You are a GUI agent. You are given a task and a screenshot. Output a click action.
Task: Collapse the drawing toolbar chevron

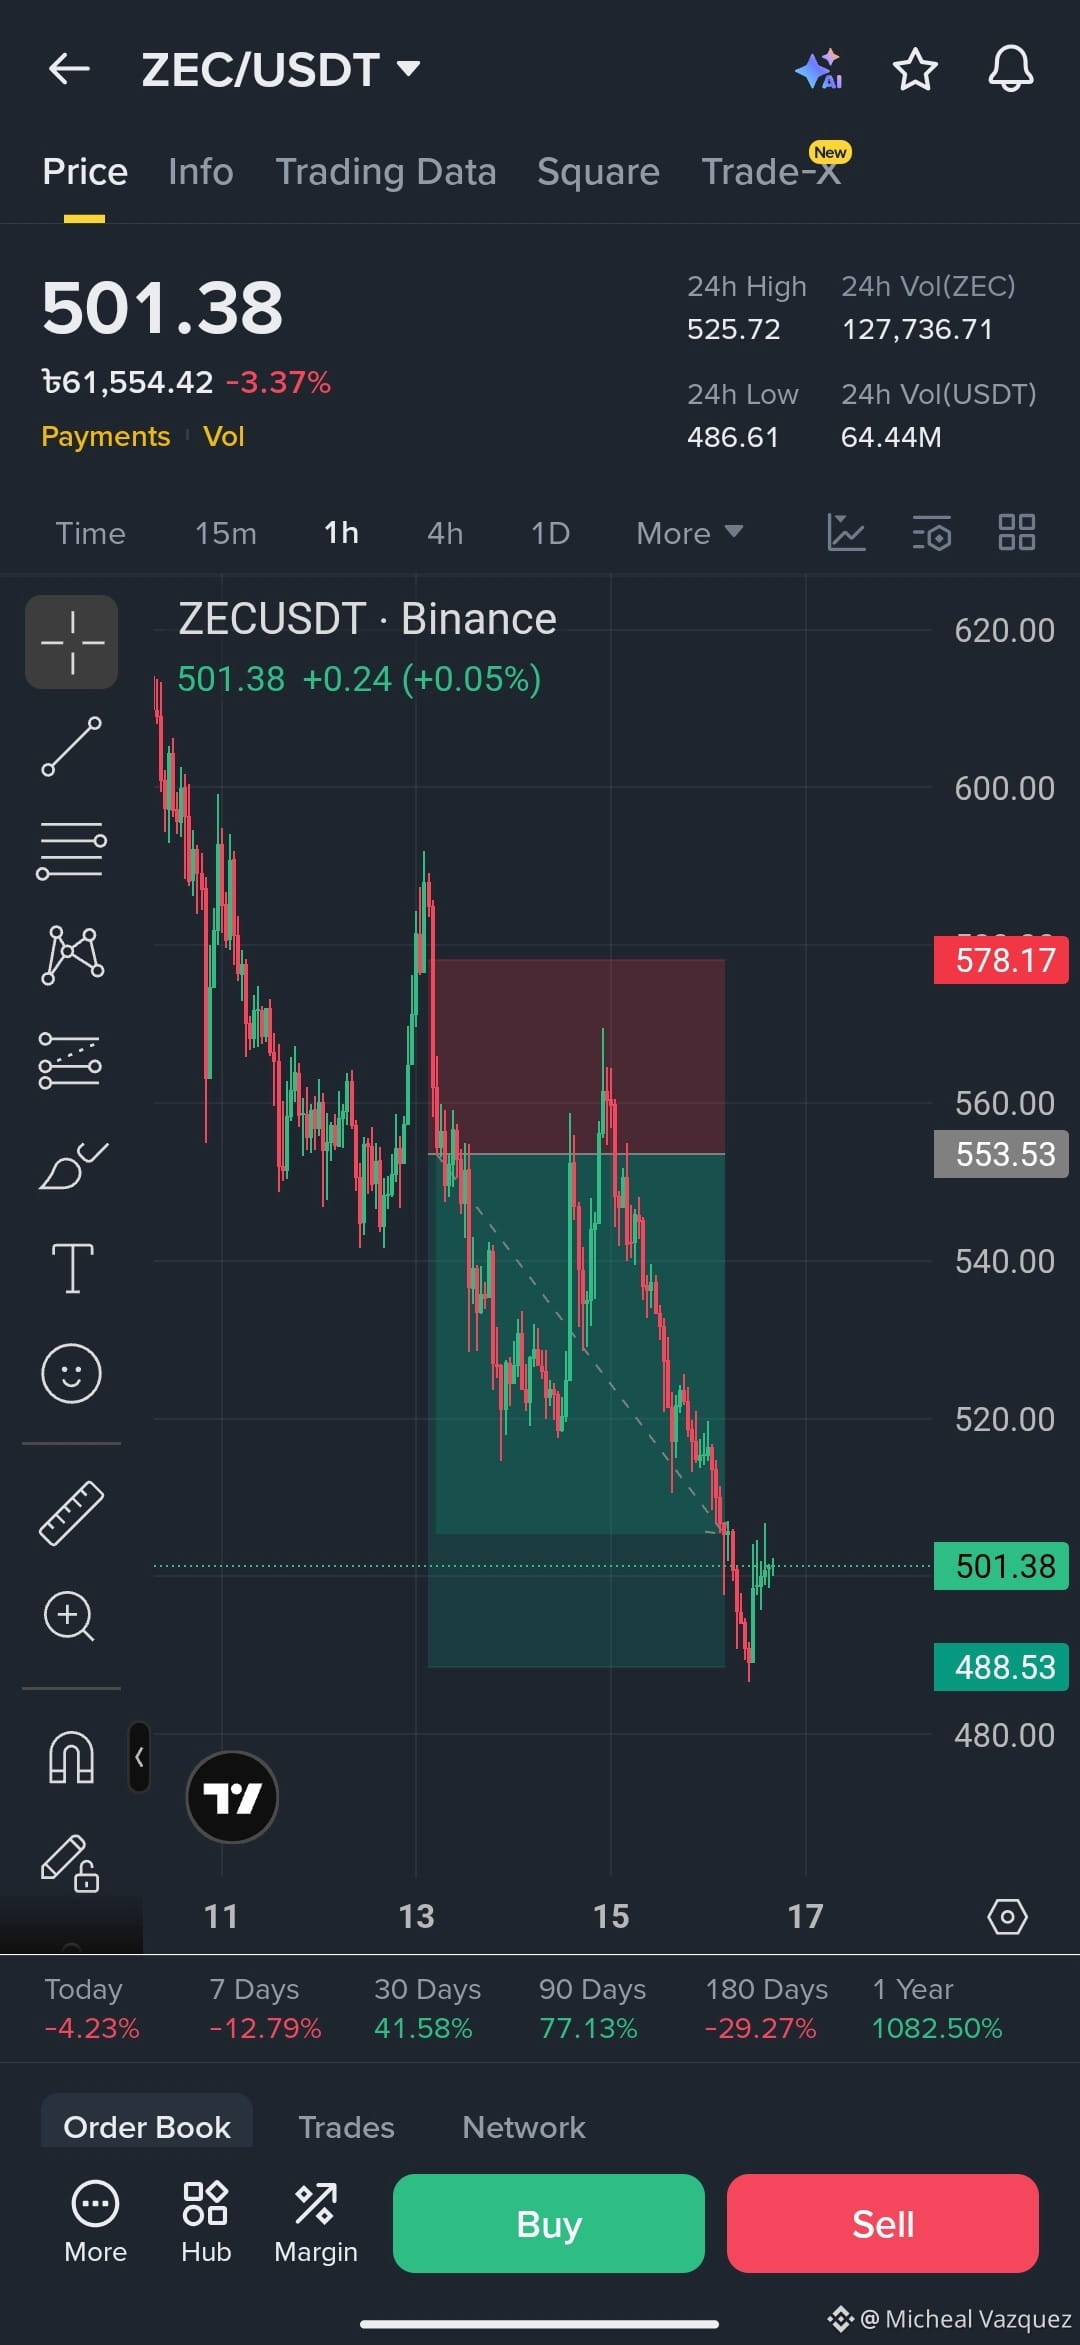coord(139,1757)
